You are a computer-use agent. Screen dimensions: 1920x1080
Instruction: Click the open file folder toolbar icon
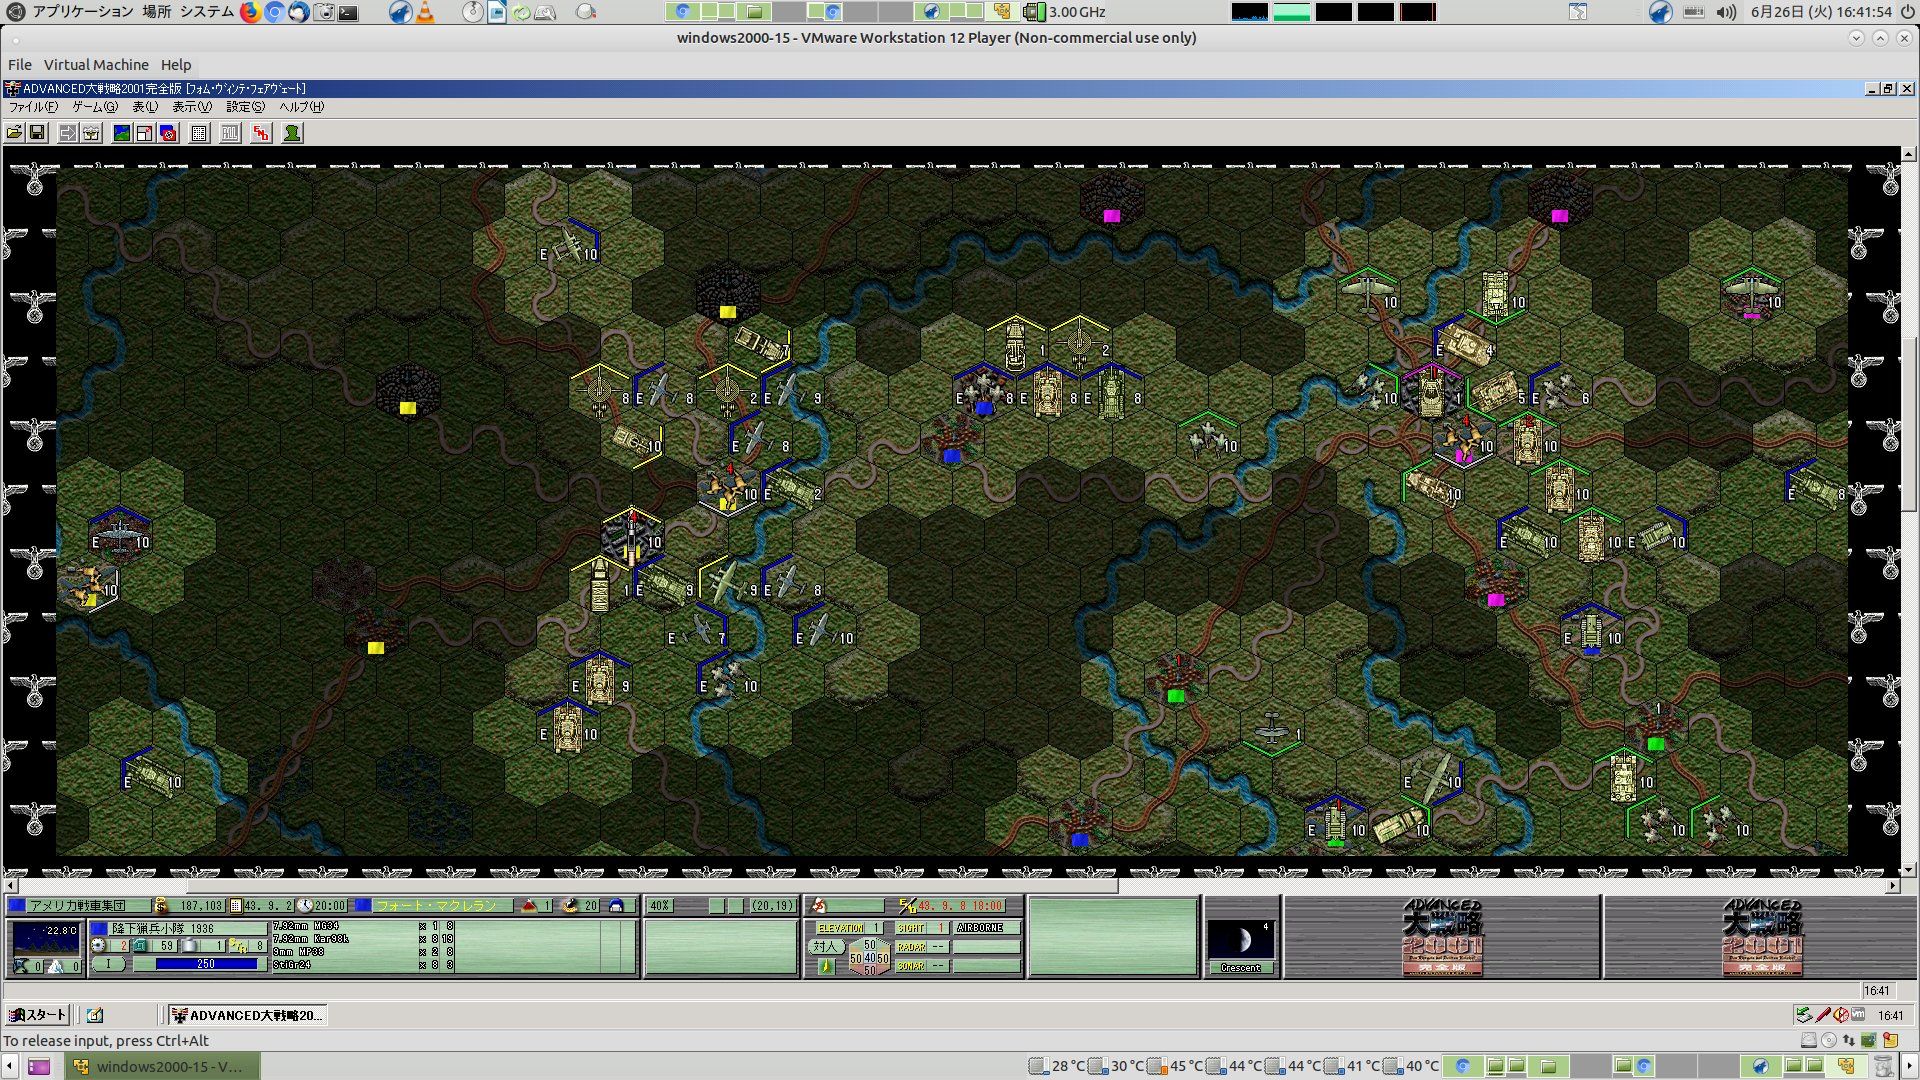pos(14,133)
